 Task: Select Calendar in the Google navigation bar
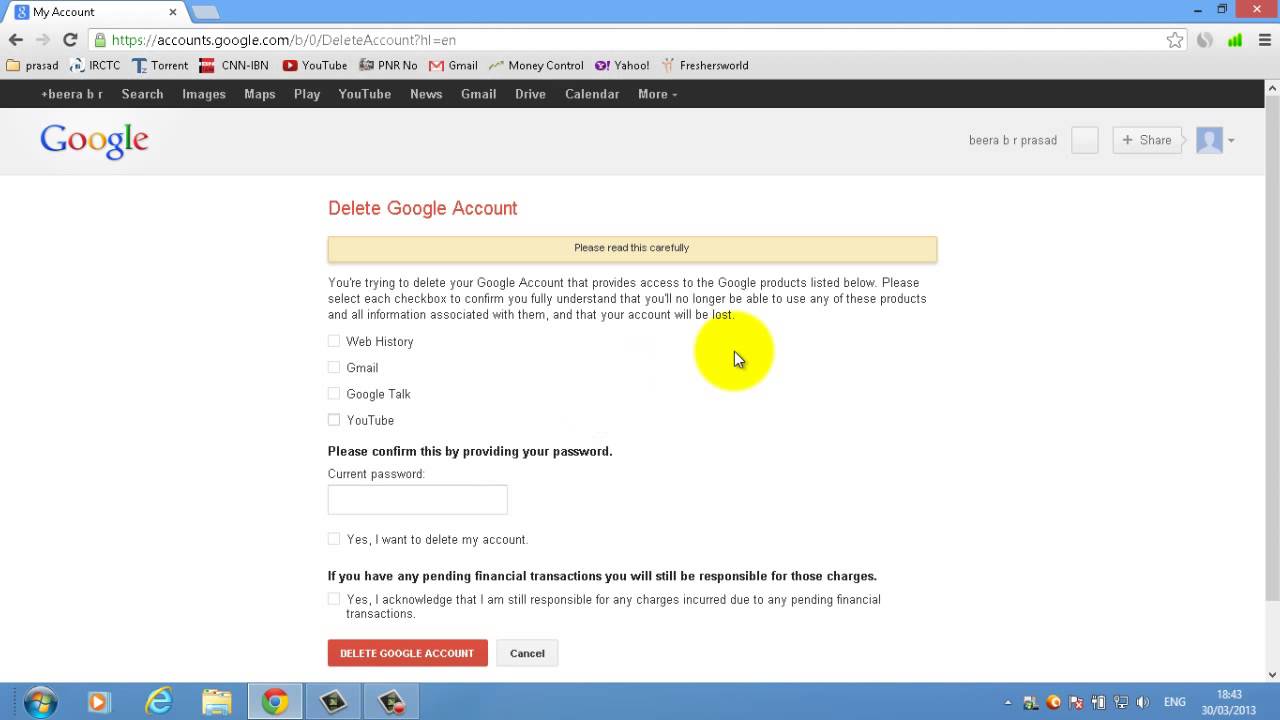coord(592,94)
